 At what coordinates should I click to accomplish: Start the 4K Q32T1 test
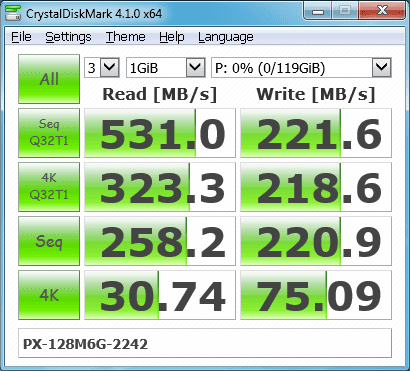coord(49,187)
